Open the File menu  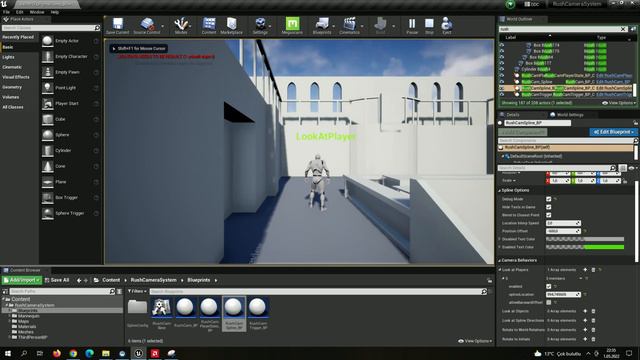click(x=6, y=12)
